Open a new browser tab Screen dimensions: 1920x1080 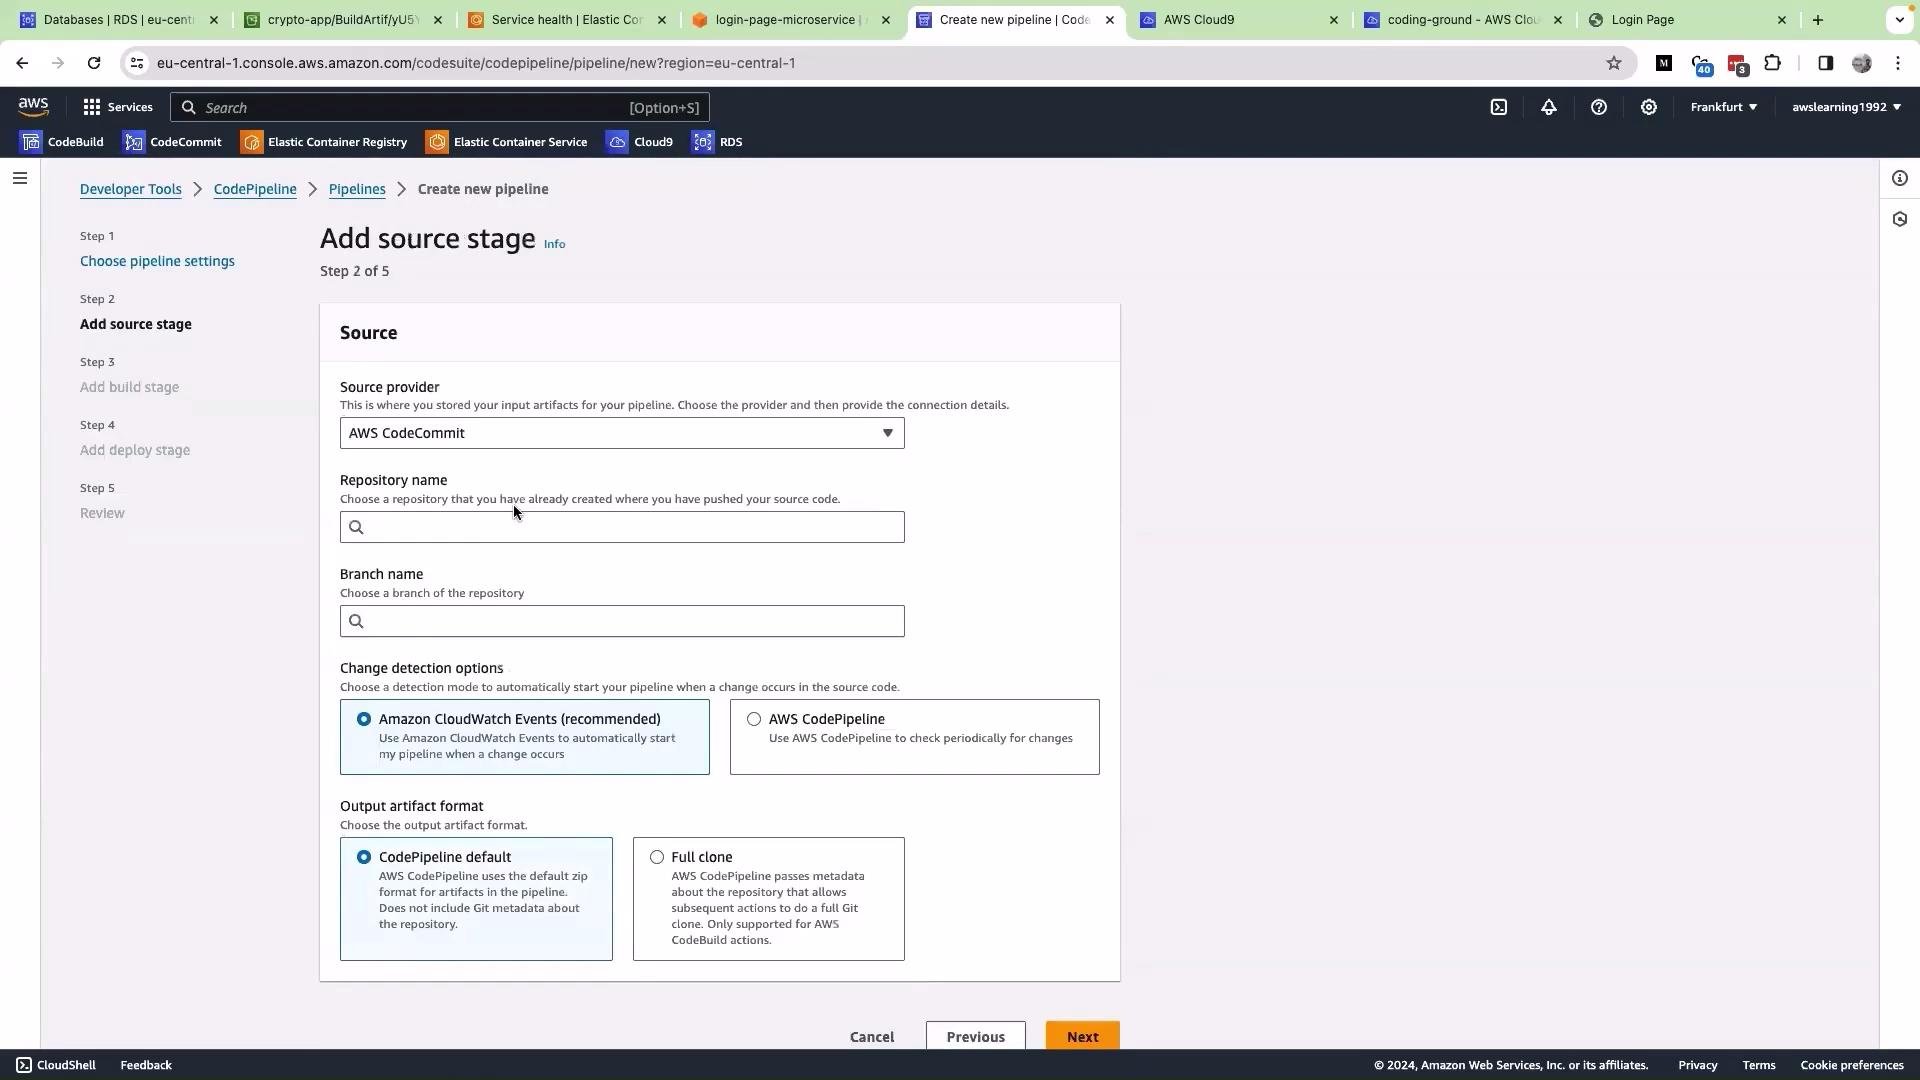tap(1818, 20)
